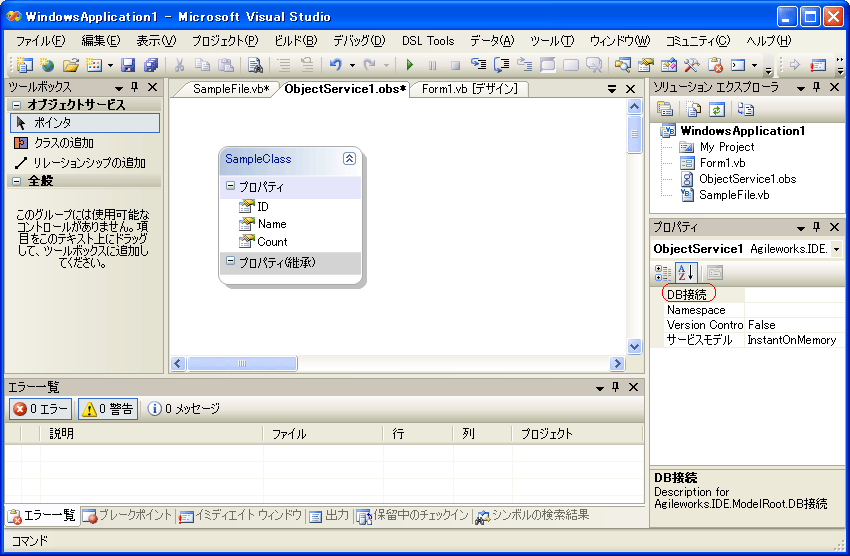The image size is (850, 556).
Task: Click Solution Explorer show all files icon
Action: (x=693, y=109)
